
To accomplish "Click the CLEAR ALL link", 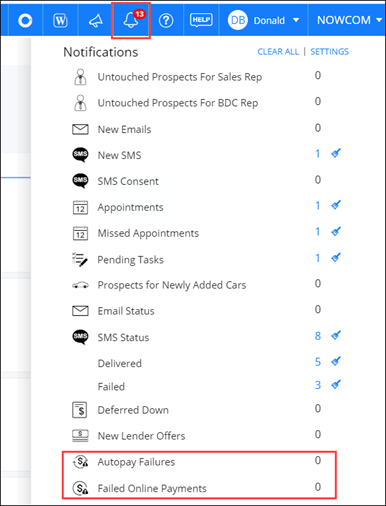I will [278, 52].
